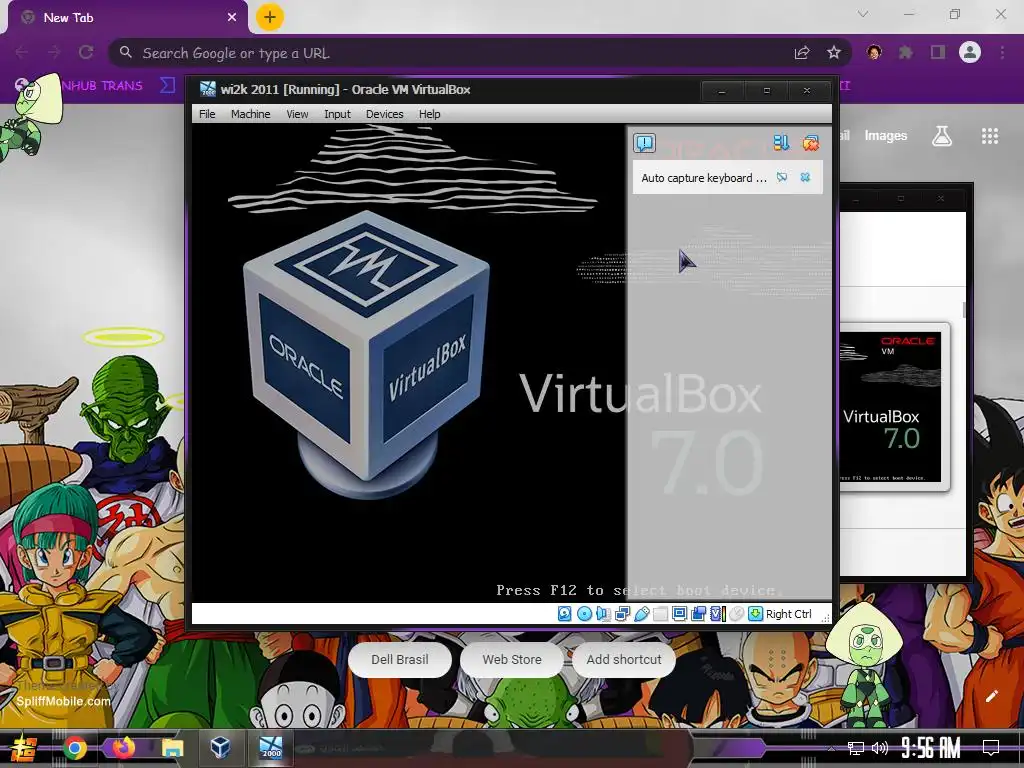Open the Search Labs flask icon
1024x768 pixels.
click(942, 136)
